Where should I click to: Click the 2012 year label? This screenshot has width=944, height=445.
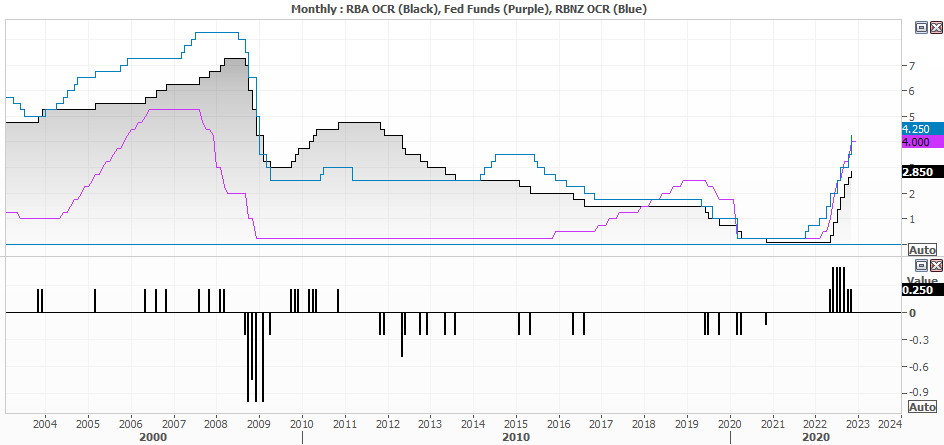pos(387,423)
